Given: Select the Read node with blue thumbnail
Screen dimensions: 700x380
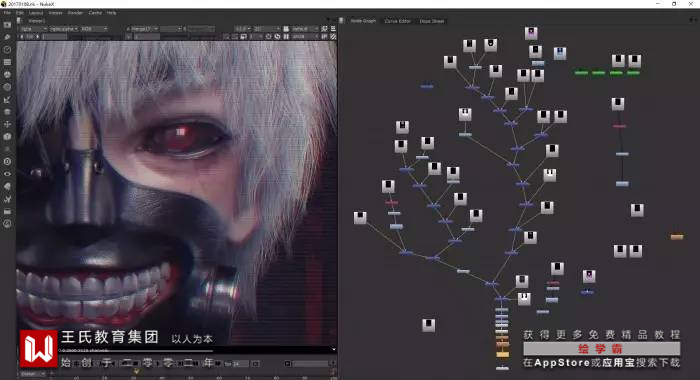Looking at the screenshot, I should [x=560, y=53].
